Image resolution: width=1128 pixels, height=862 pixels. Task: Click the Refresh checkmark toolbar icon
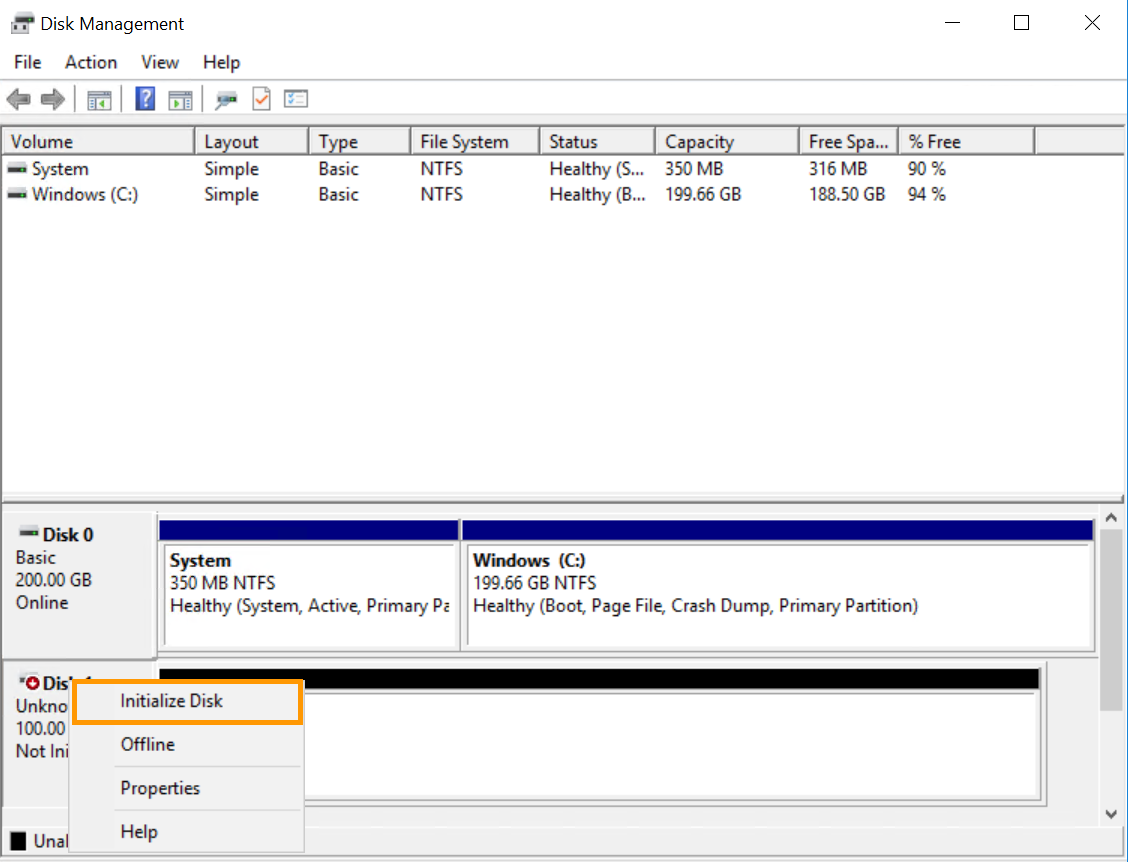pyautogui.click(x=261, y=98)
